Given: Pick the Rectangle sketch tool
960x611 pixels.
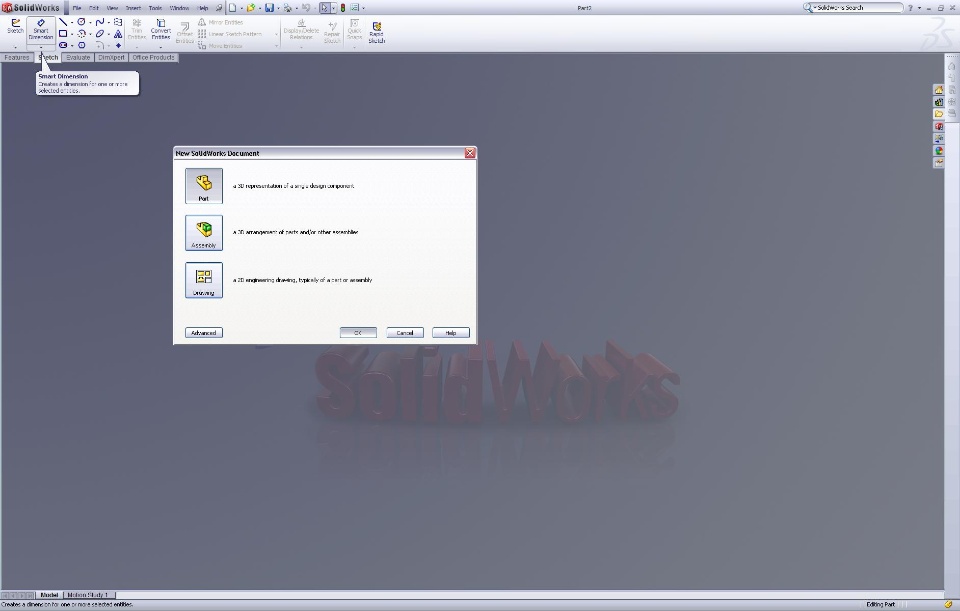Looking at the screenshot, I should pos(63,34).
